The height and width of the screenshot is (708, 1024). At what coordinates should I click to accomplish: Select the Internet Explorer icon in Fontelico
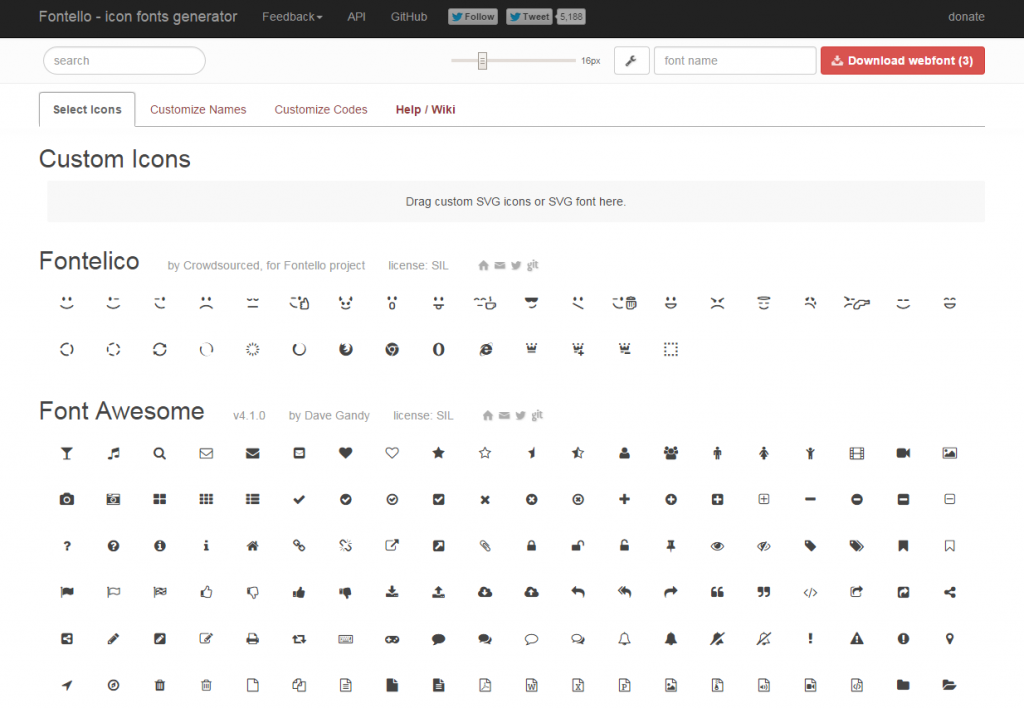click(x=485, y=349)
